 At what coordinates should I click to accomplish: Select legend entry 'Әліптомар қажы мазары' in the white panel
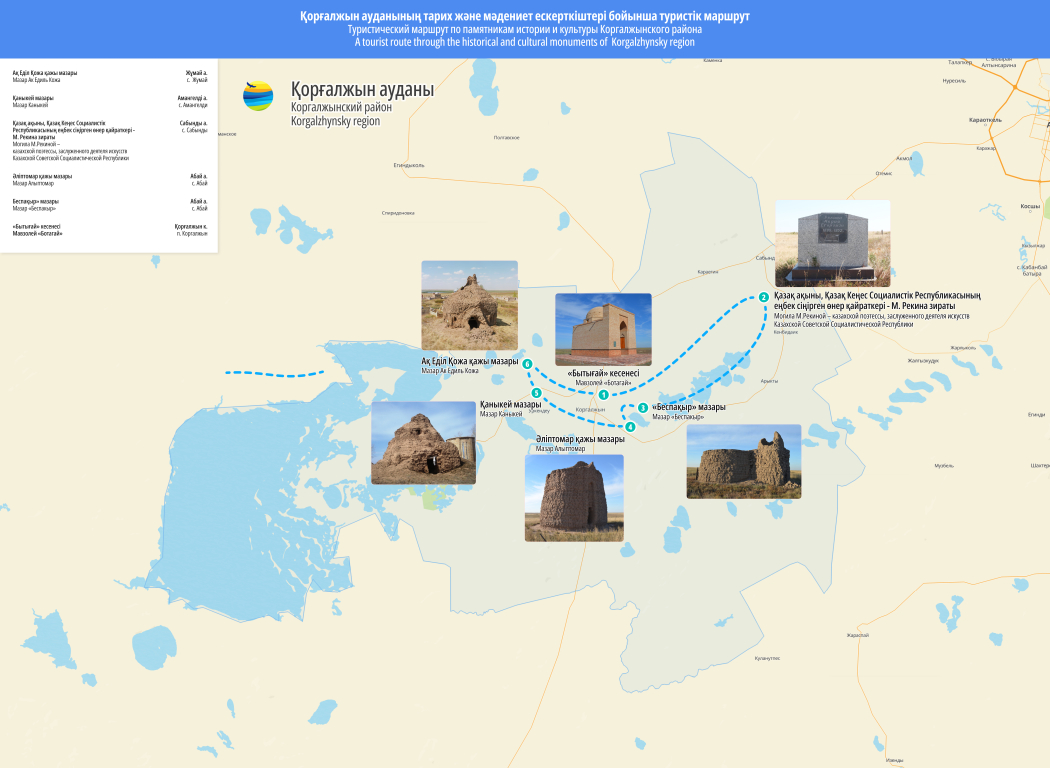(x=42, y=176)
